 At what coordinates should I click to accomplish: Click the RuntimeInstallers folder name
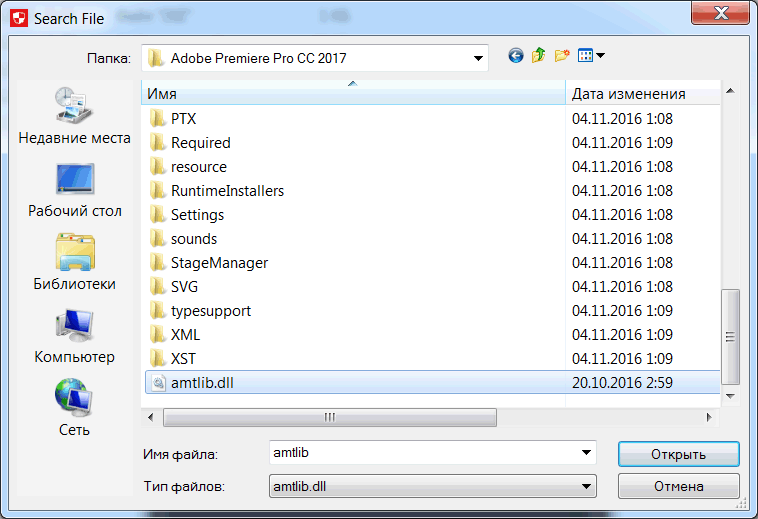coord(227,190)
